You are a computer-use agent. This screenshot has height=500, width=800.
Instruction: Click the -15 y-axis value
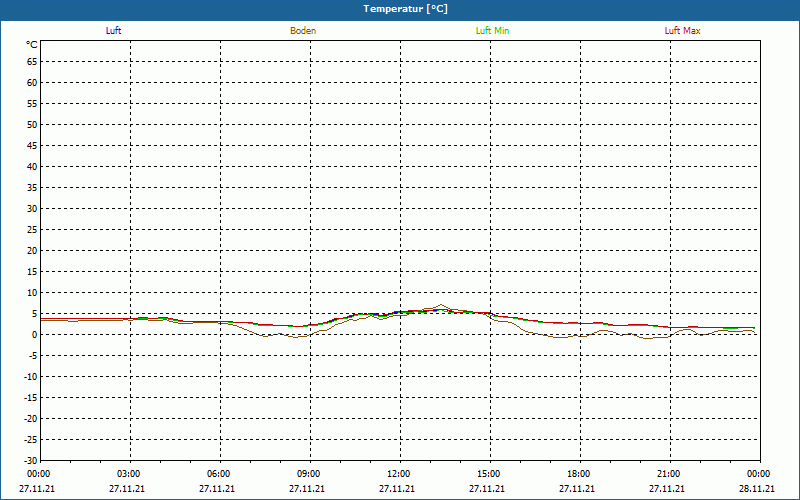31,398
